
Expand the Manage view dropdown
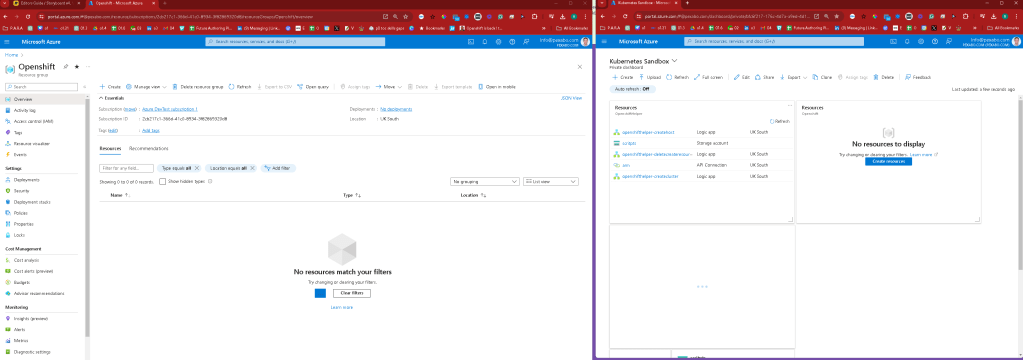pos(146,86)
